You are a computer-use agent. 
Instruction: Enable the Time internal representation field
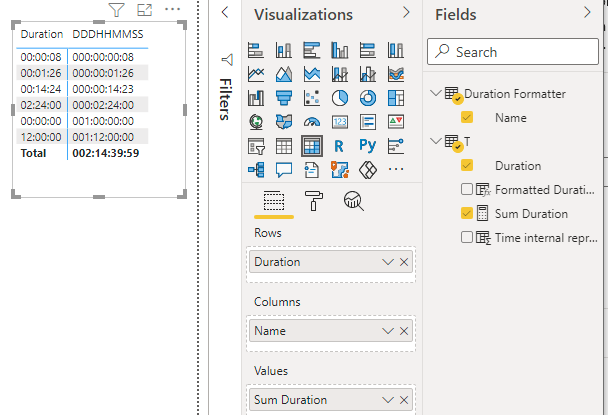pos(467,237)
